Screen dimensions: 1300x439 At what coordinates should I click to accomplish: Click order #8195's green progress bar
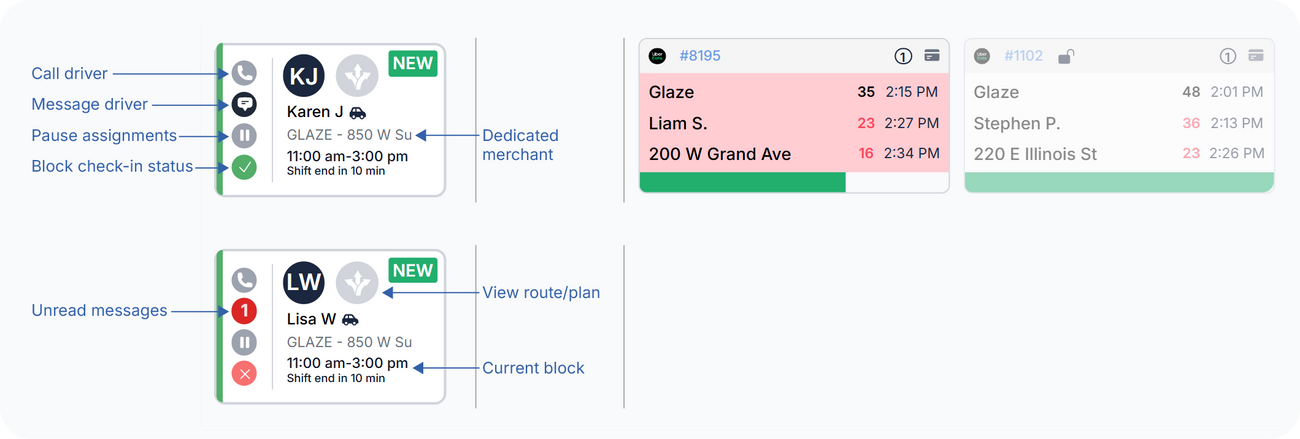(x=742, y=182)
